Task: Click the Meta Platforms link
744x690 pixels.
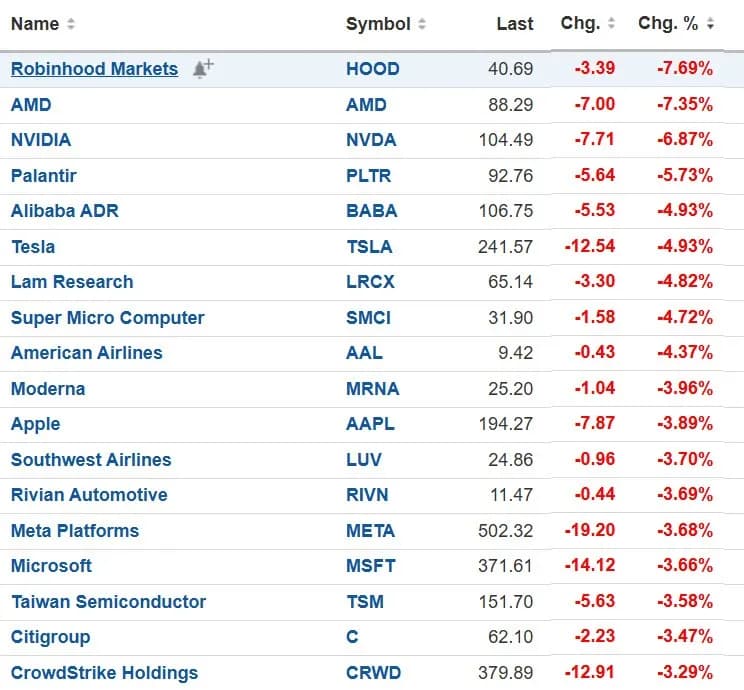Action: pyautogui.click(x=75, y=531)
